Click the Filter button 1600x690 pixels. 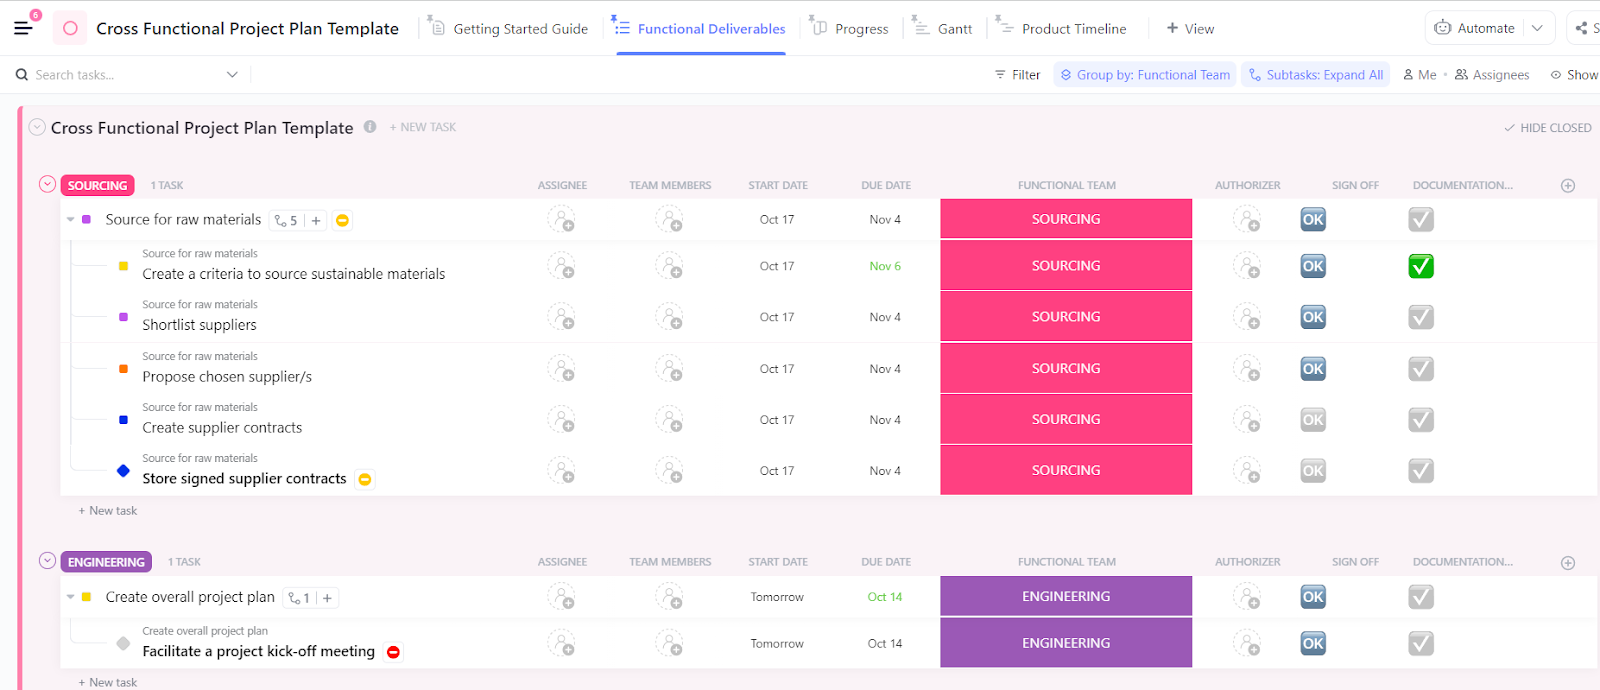(x=1017, y=75)
